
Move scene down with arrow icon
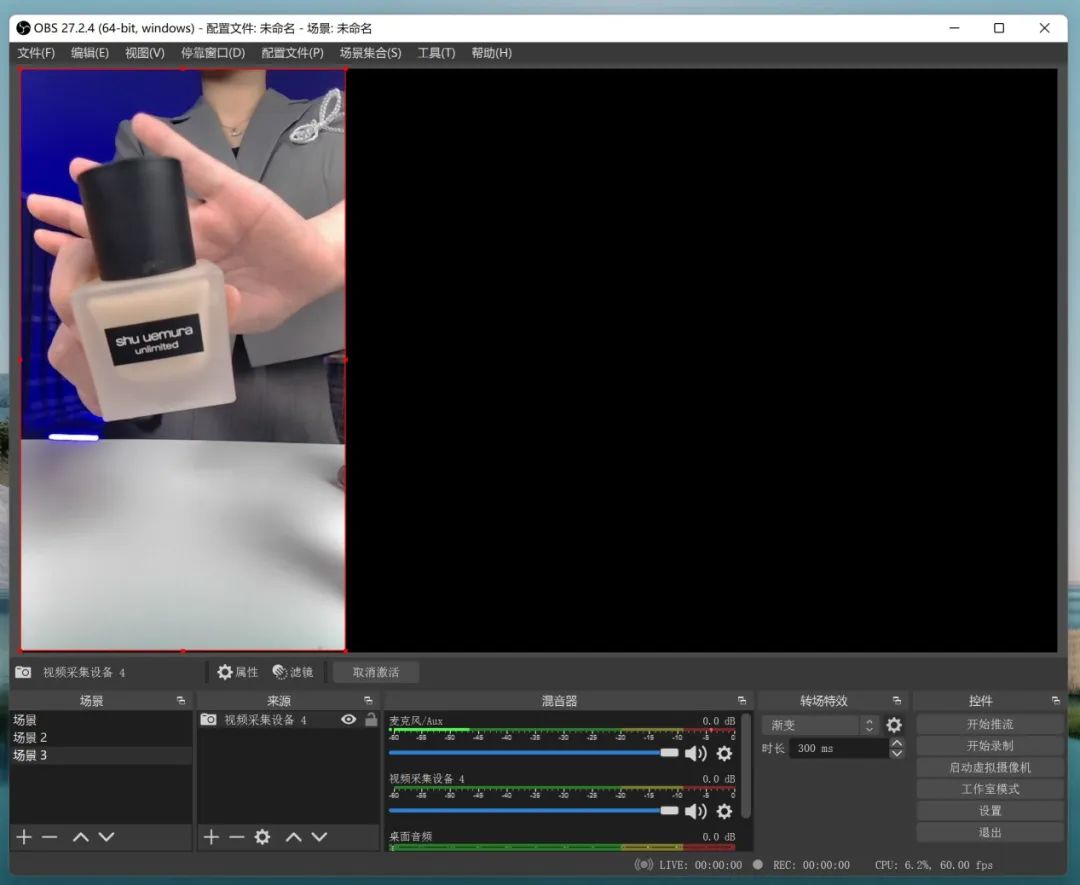[106, 837]
